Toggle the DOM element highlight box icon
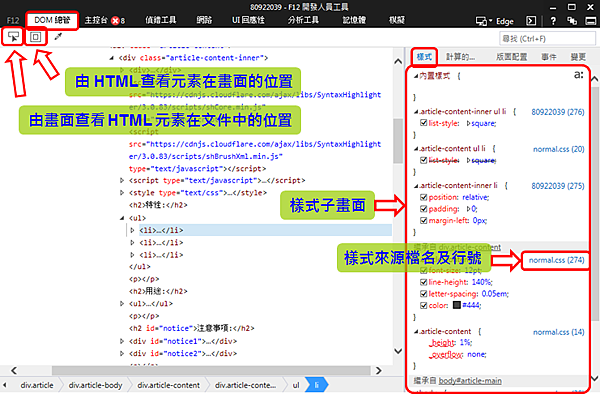The width and height of the screenshot is (600, 394). point(36,37)
